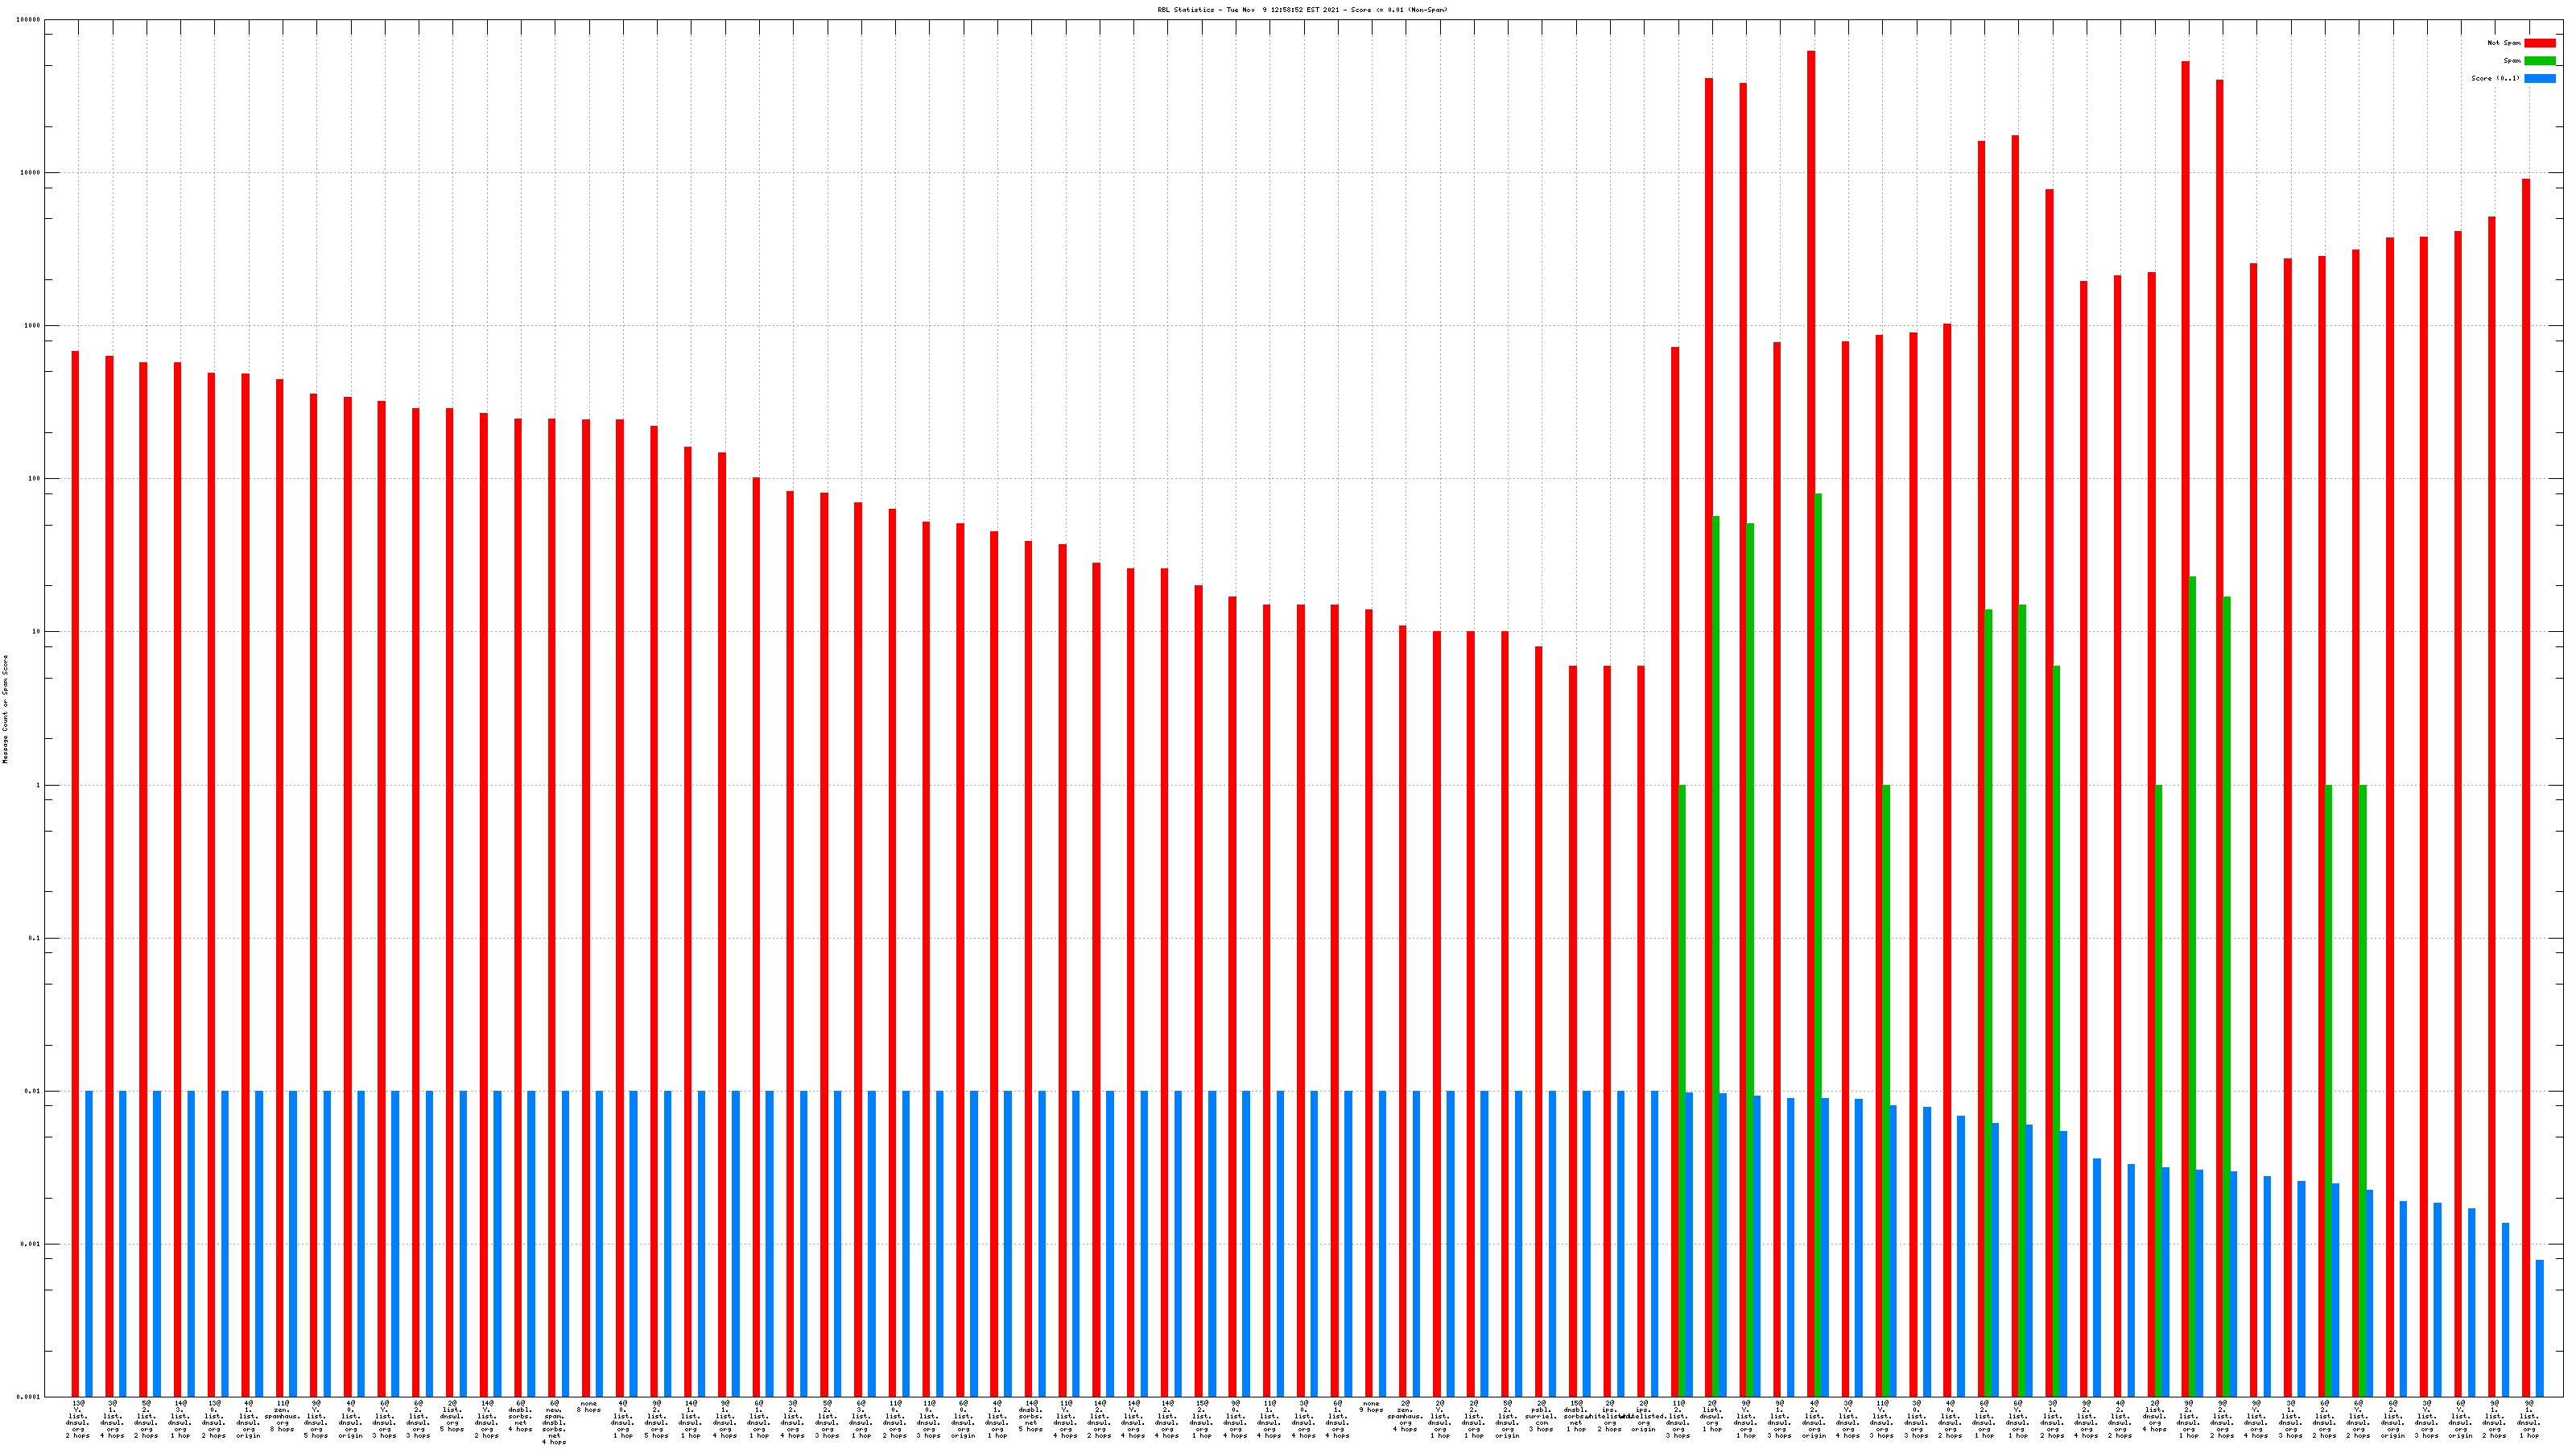Click the 0.0001 y-axis tick label
This screenshot has width=2576, height=1449.
pyautogui.click(x=29, y=1397)
